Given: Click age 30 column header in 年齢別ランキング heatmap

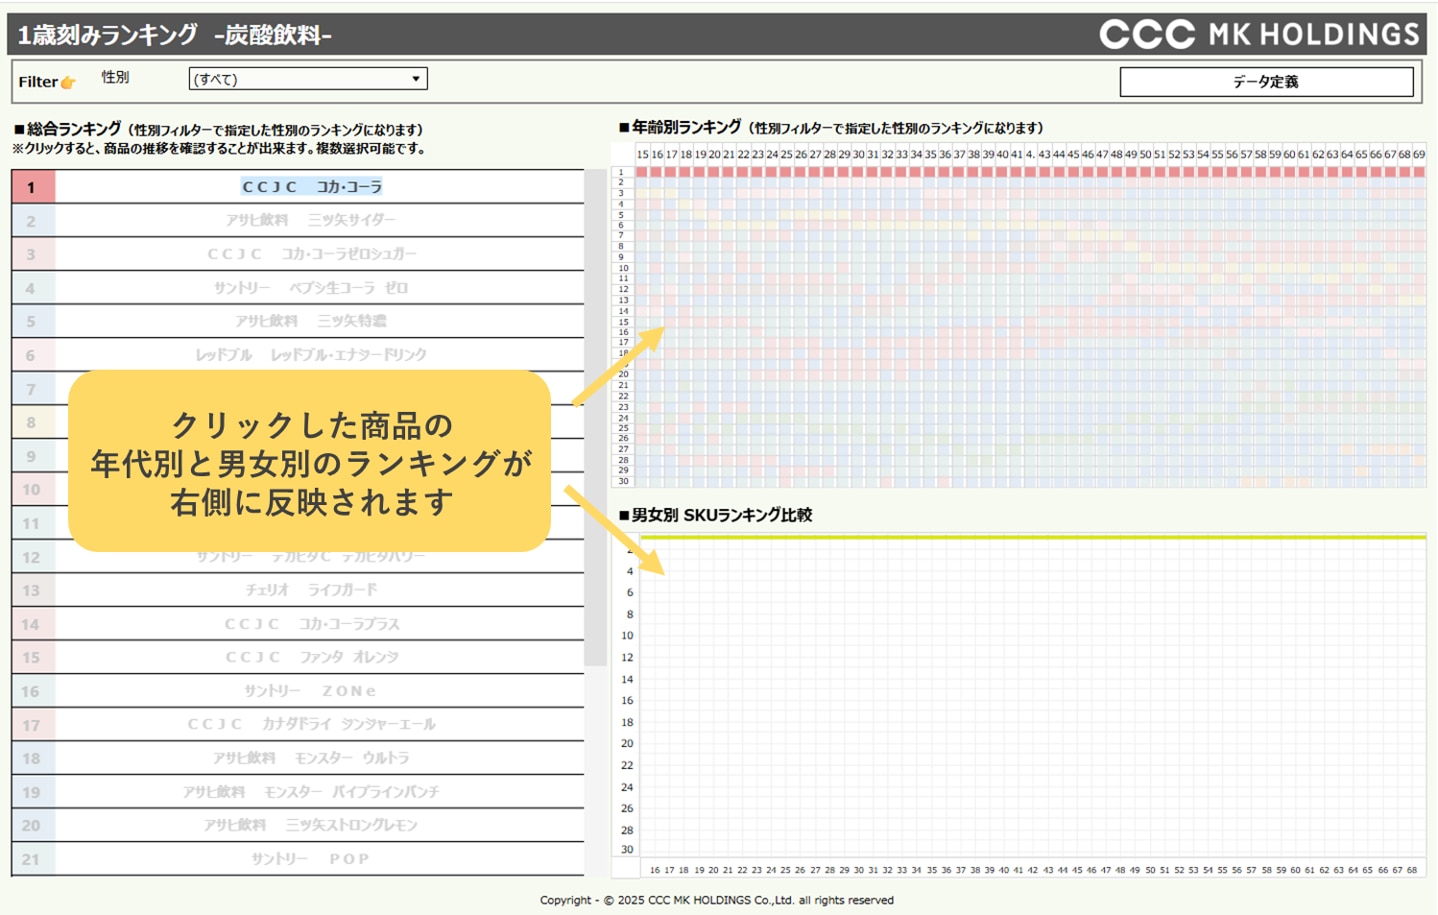Looking at the screenshot, I should pos(859,155).
